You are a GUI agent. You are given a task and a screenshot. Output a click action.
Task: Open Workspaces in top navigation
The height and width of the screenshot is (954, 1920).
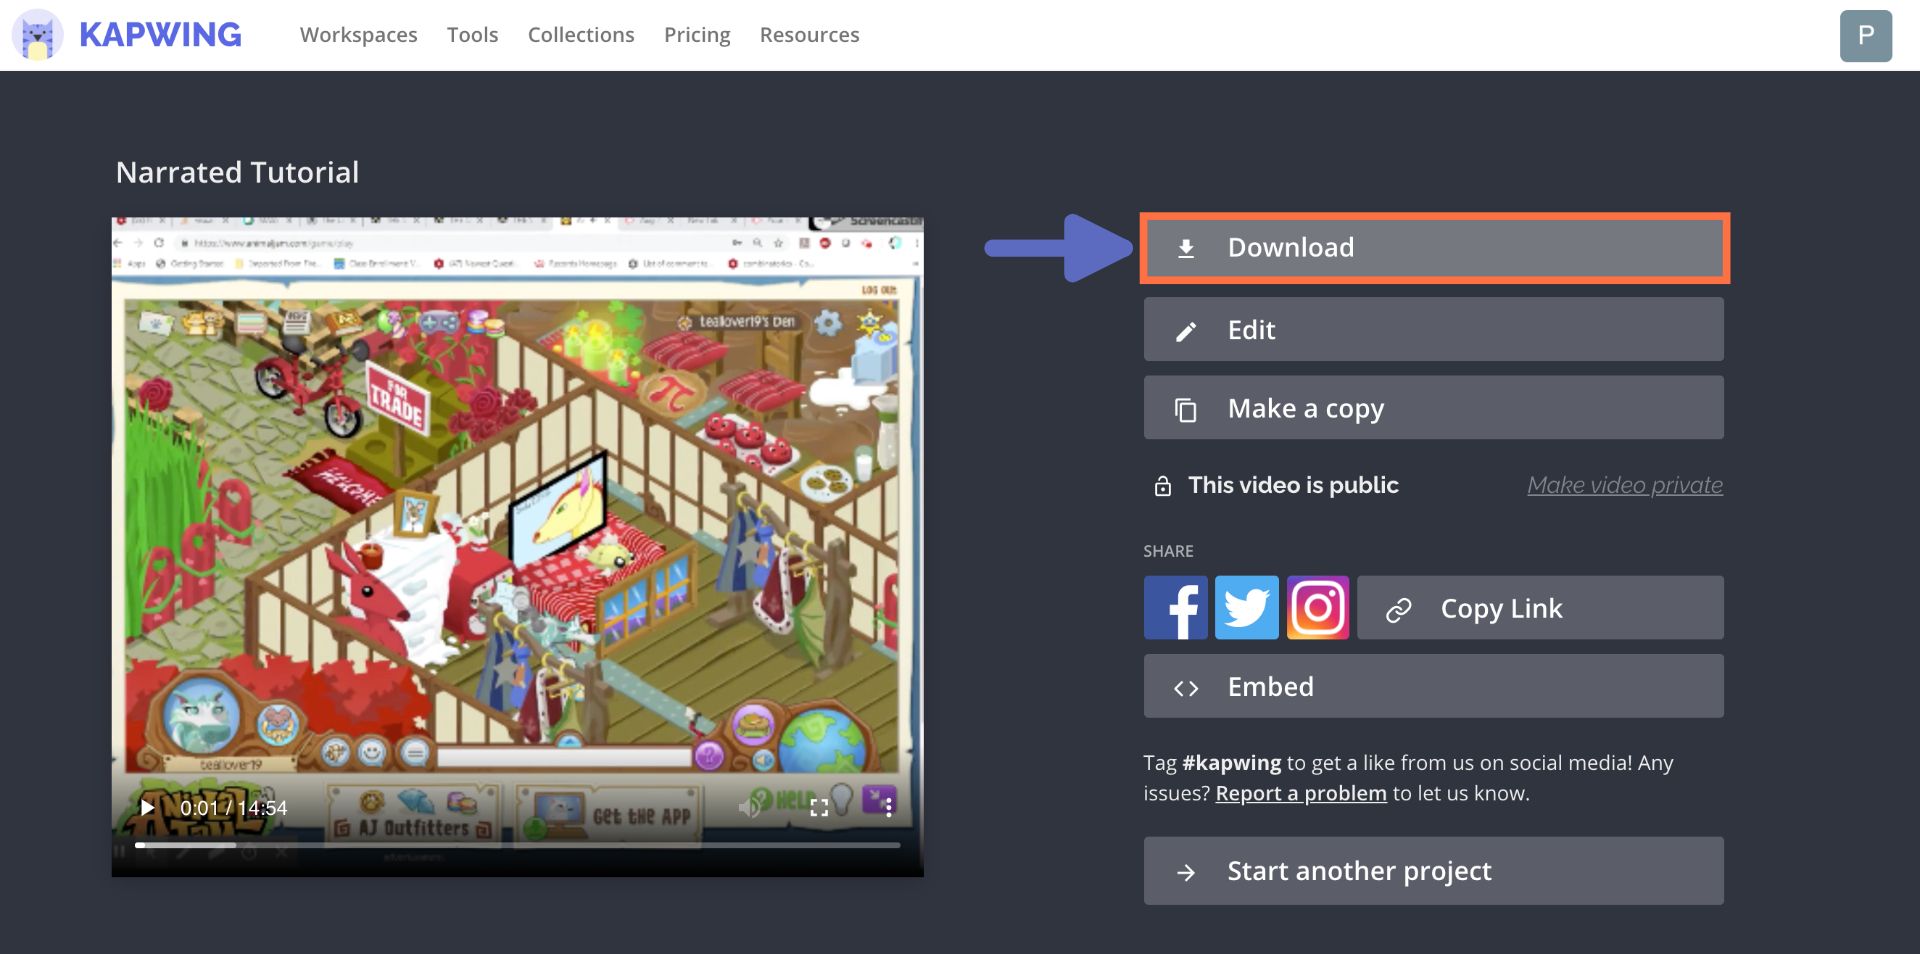click(358, 35)
